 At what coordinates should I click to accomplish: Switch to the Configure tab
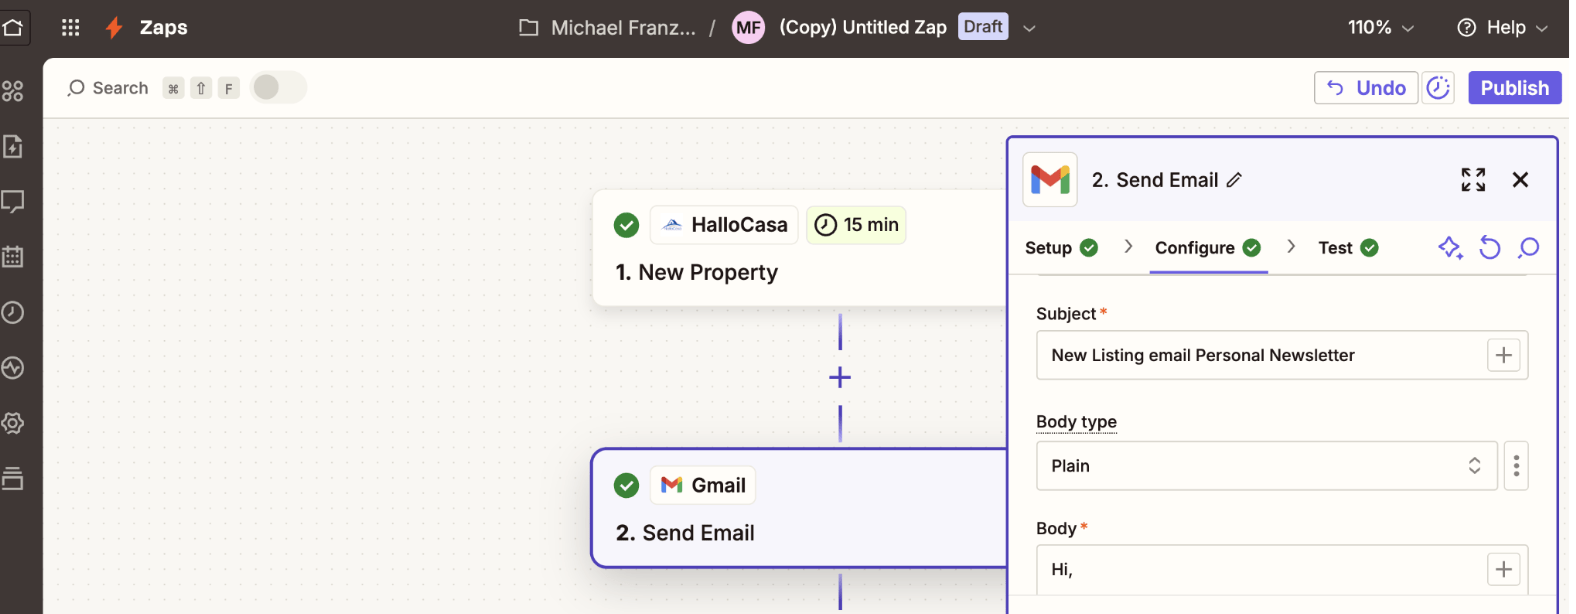tap(1208, 248)
